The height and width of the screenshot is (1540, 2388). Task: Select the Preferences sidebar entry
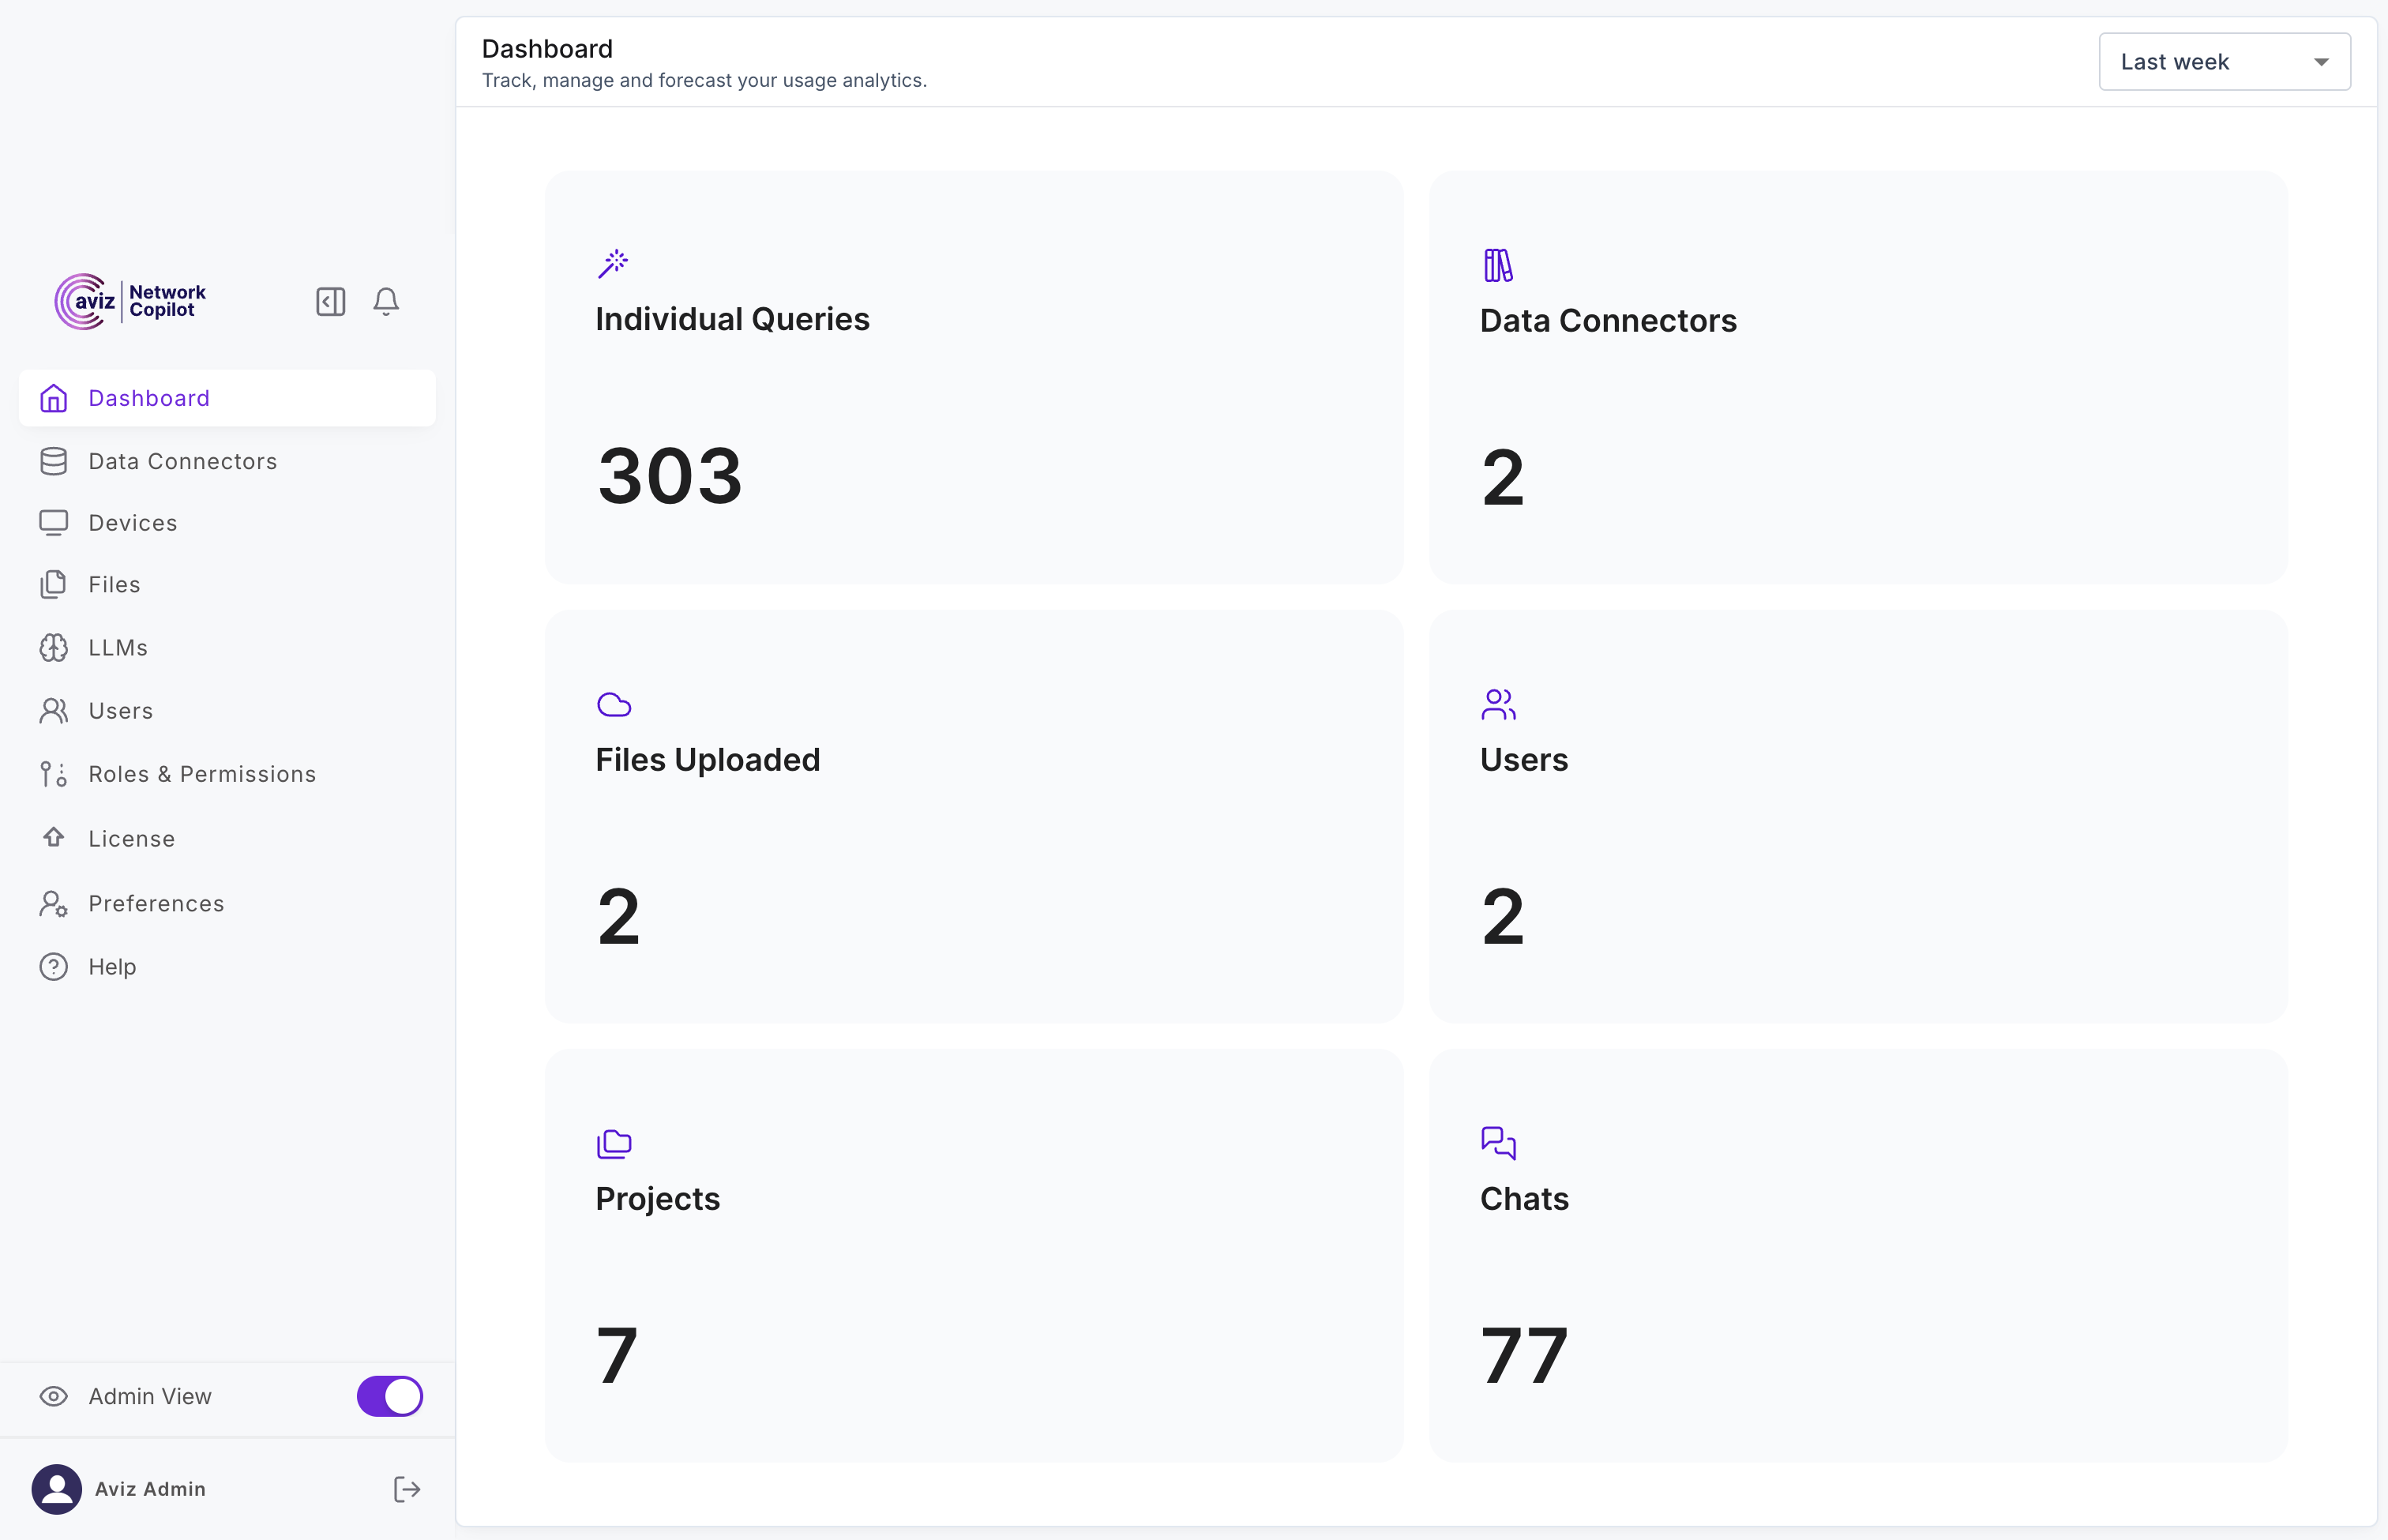[156, 904]
